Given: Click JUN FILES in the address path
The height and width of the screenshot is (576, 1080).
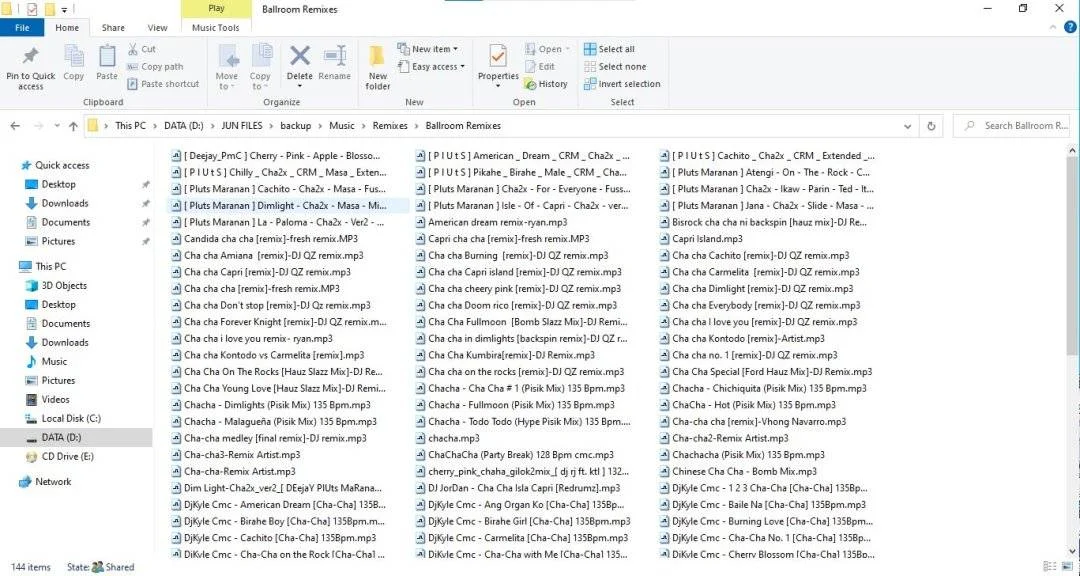Looking at the screenshot, I should coord(243,126).
